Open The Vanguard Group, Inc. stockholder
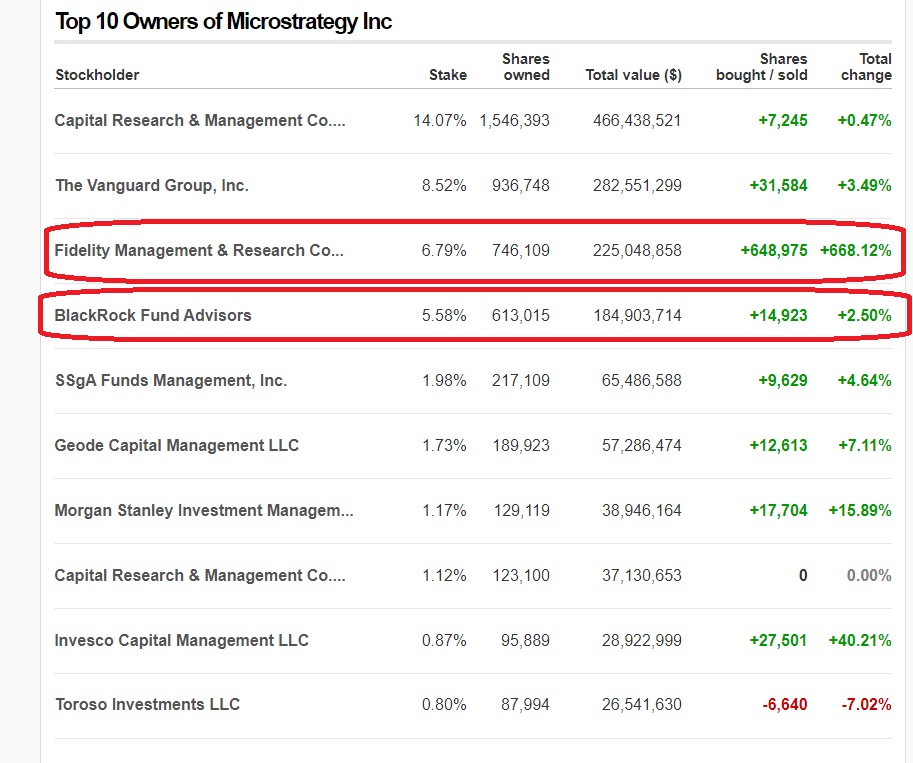 point(152,186)
